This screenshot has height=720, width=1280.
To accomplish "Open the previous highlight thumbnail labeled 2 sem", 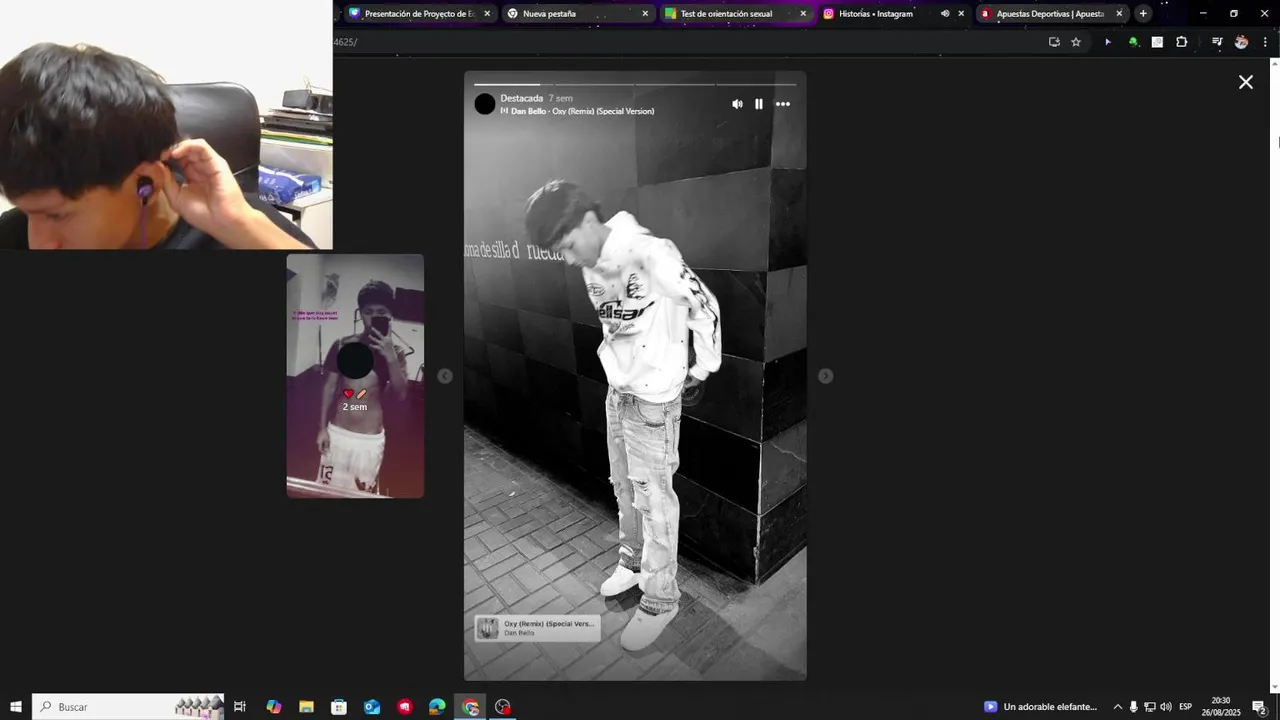I will coord(355,376).
